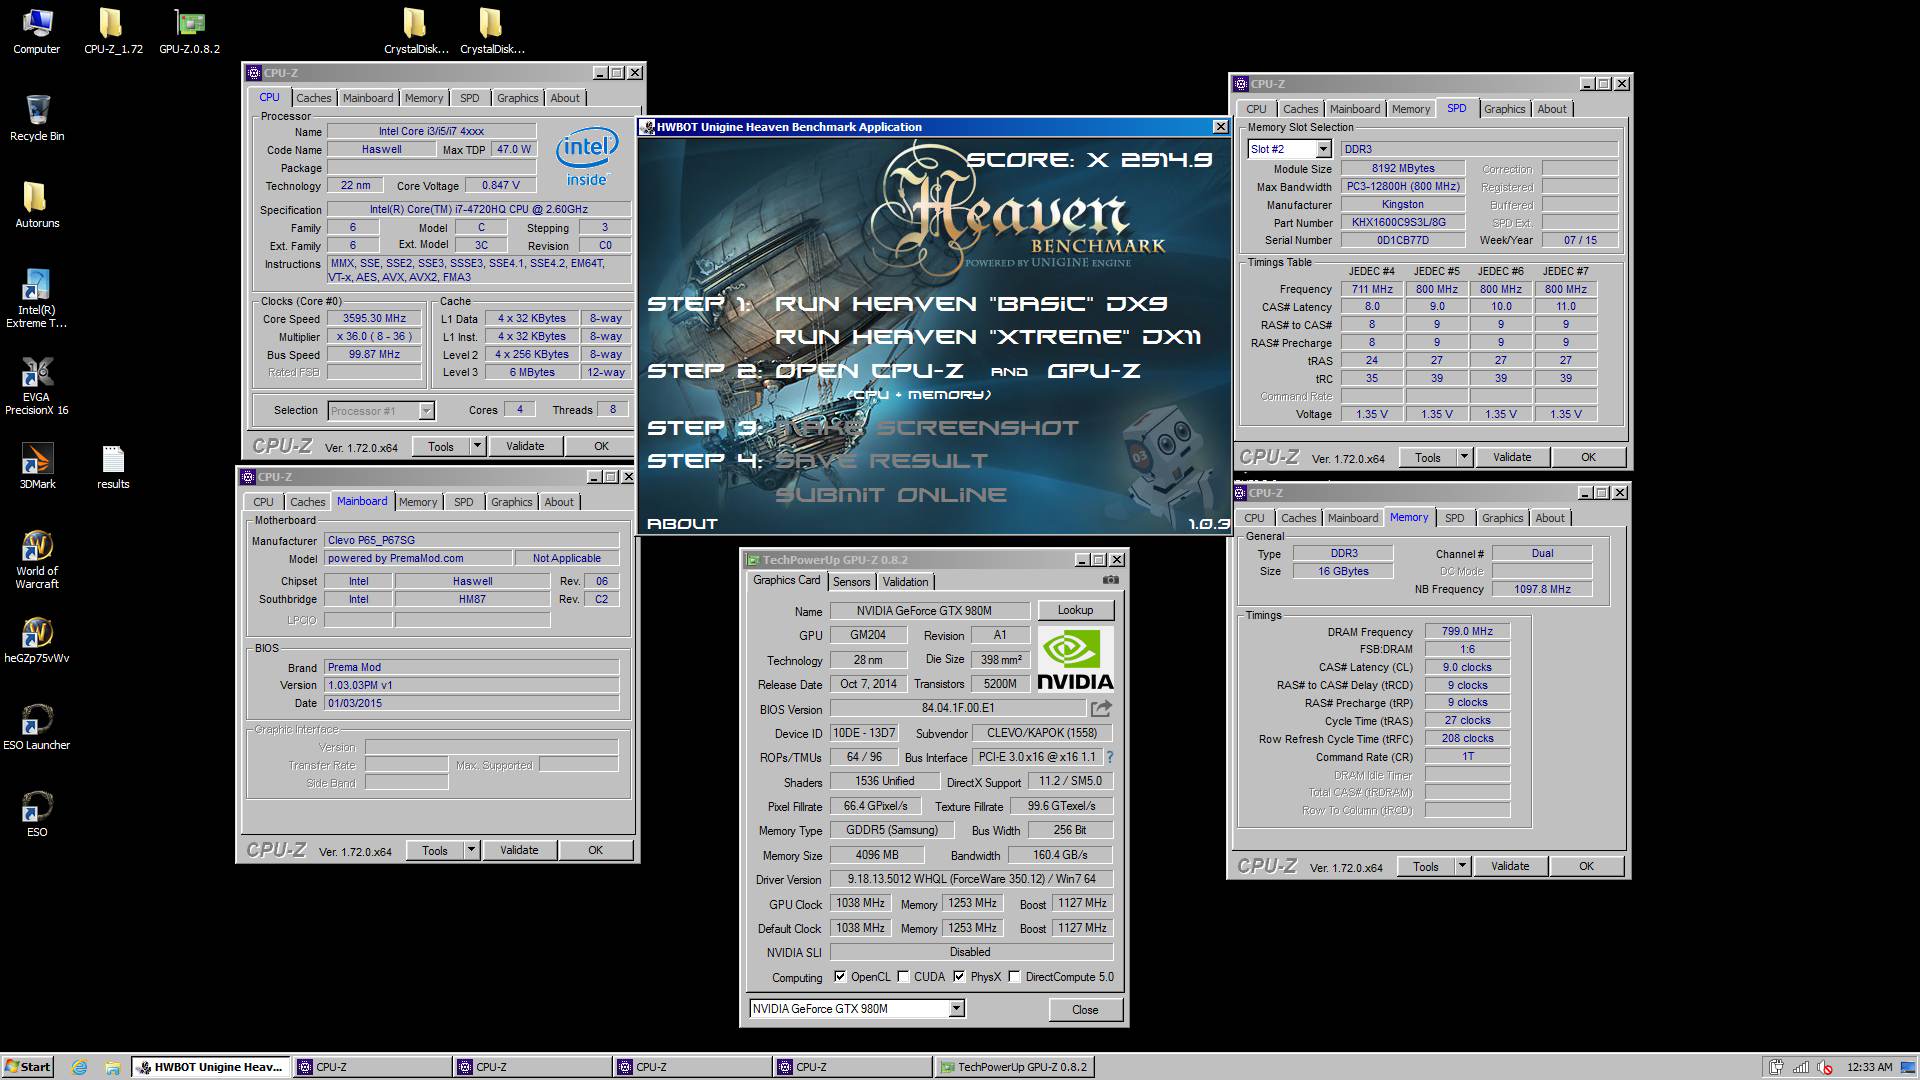Click SAVE RESULT in Heaven benchmark
Viewport: 1920px width, 1080px height.
pyautogui.click(x=881, y=461)
